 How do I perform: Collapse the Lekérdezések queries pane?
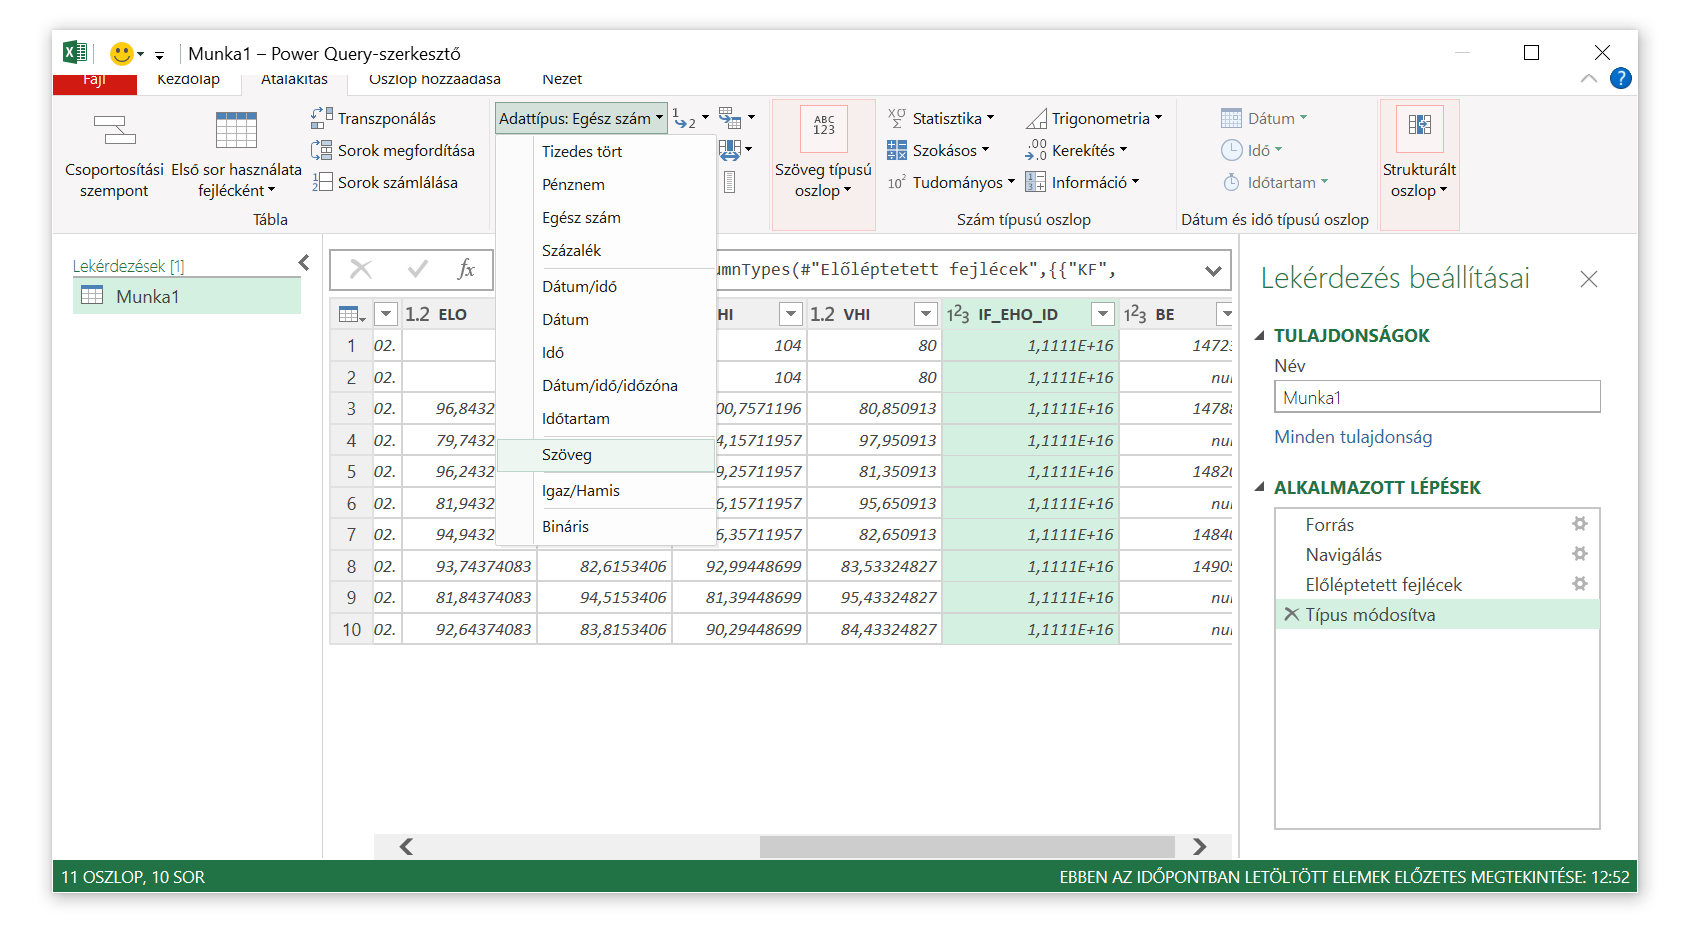click(304, 263)
